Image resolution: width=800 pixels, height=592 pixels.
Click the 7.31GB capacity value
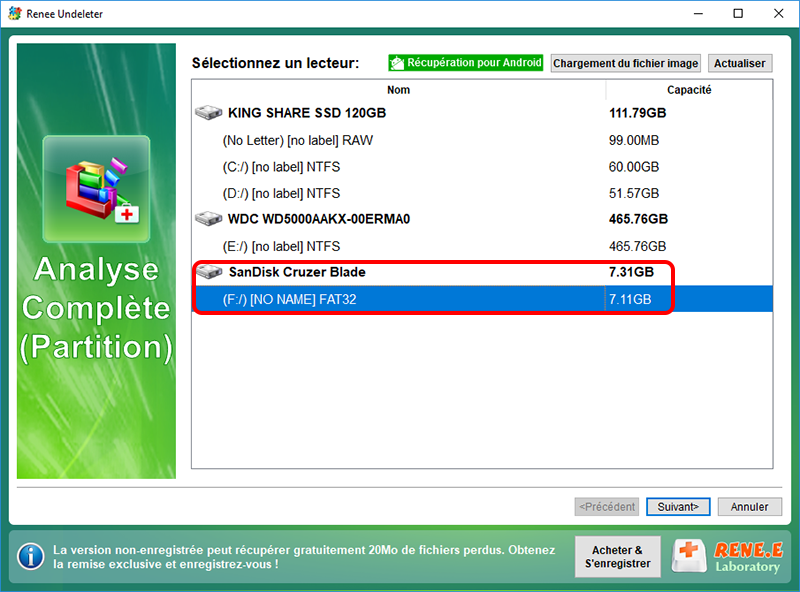pos(631,272)
